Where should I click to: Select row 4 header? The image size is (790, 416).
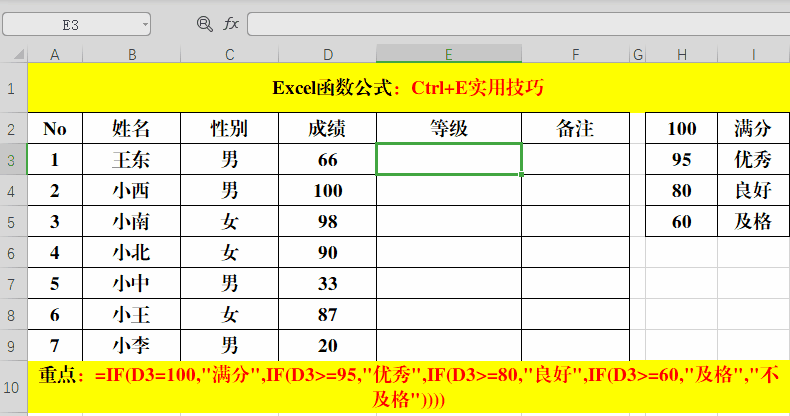click(13, 190)
